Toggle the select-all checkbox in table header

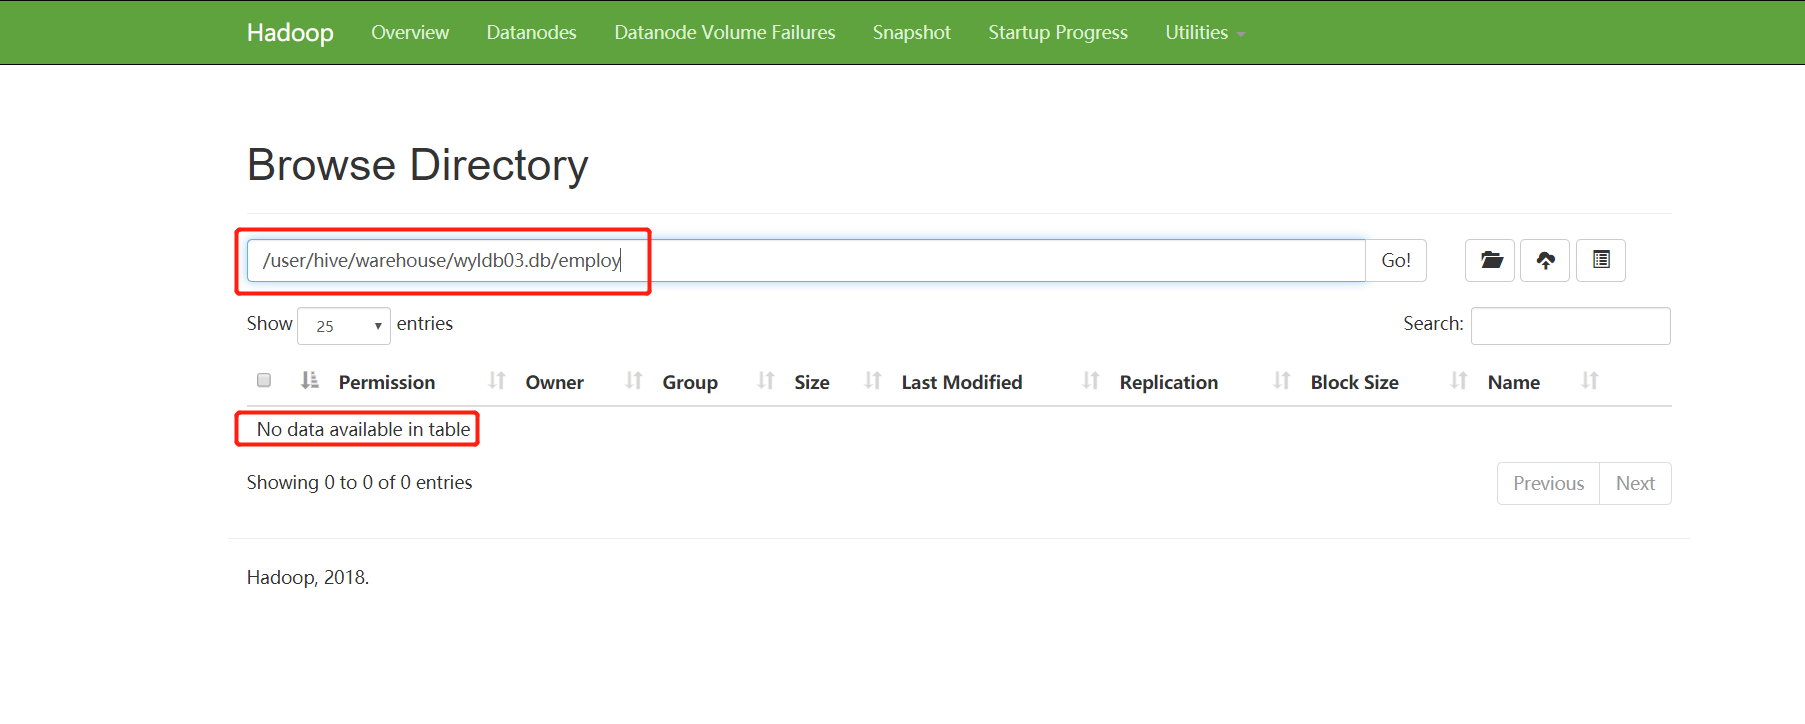tap(264, 380)
